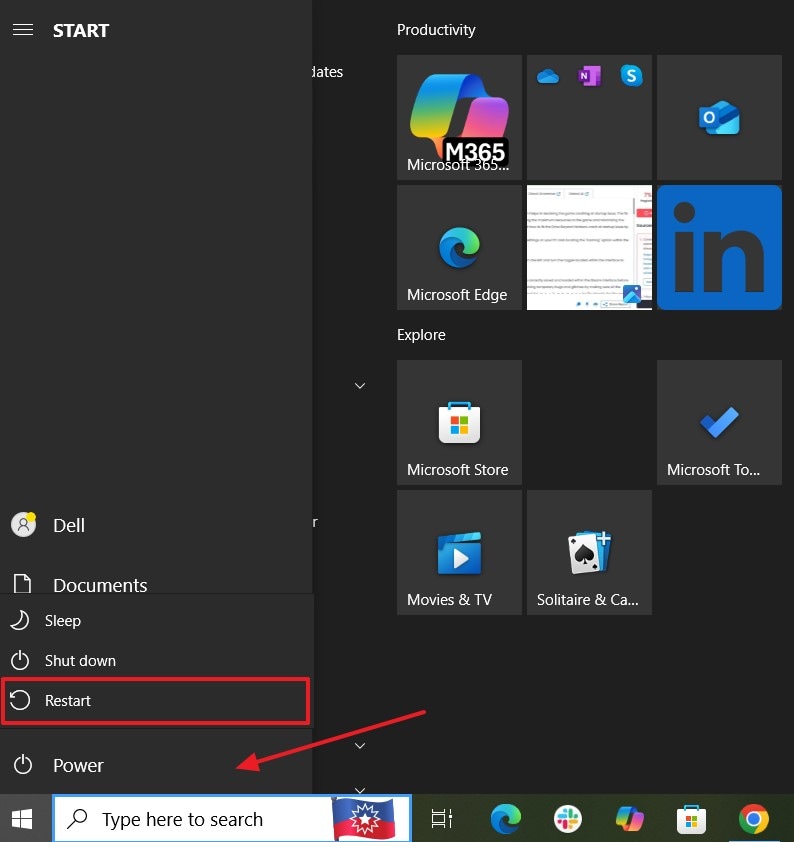Open Microsoft Store from the taskbar

pos(691,819)
